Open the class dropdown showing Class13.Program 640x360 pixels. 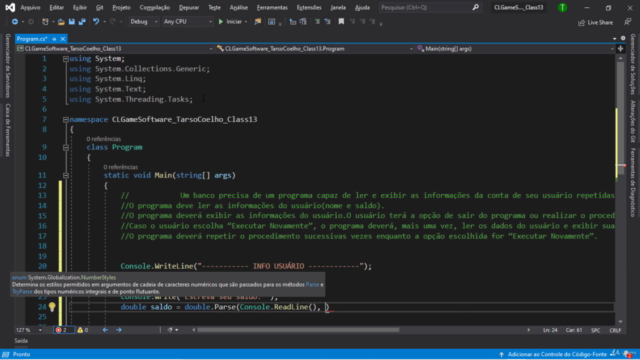point(315,49)
